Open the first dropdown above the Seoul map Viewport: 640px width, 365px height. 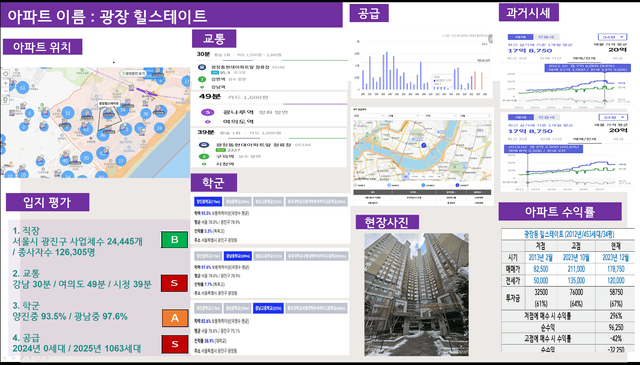[x=369, y=116]
